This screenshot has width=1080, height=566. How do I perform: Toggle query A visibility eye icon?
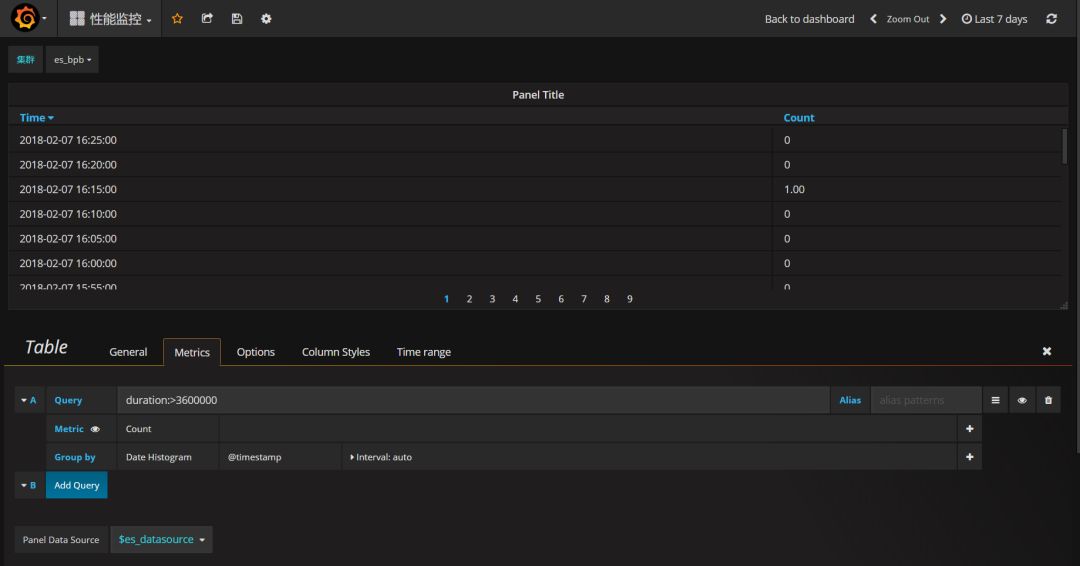pyautogui.click(x=1022, y=400)
